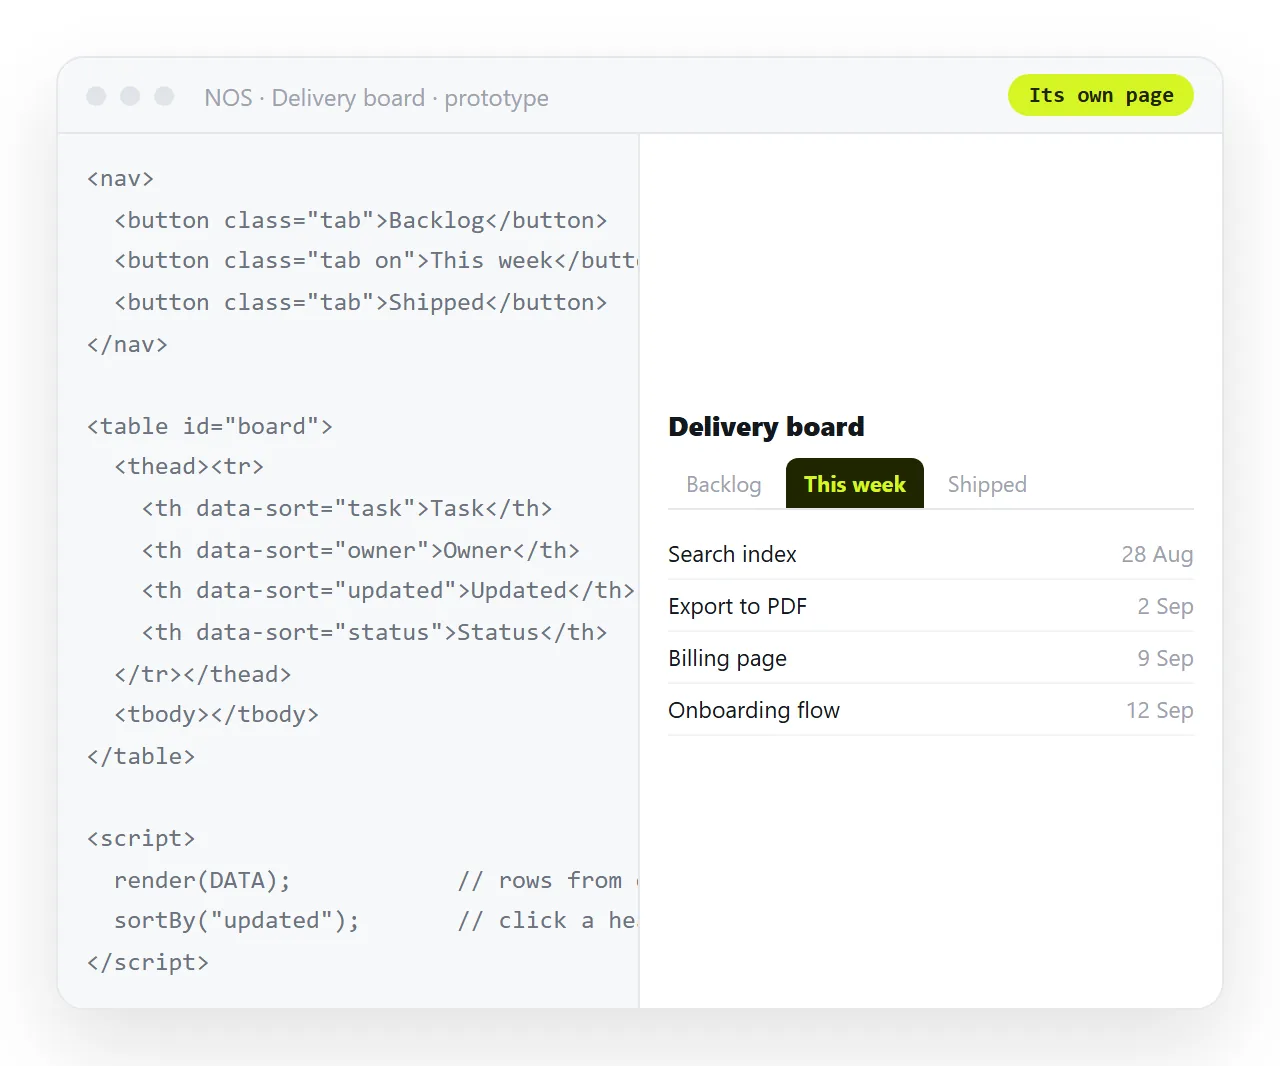Screen dimensions: 1280x1066
Task: Click the middle gray window dot
Action: point(130,96)
